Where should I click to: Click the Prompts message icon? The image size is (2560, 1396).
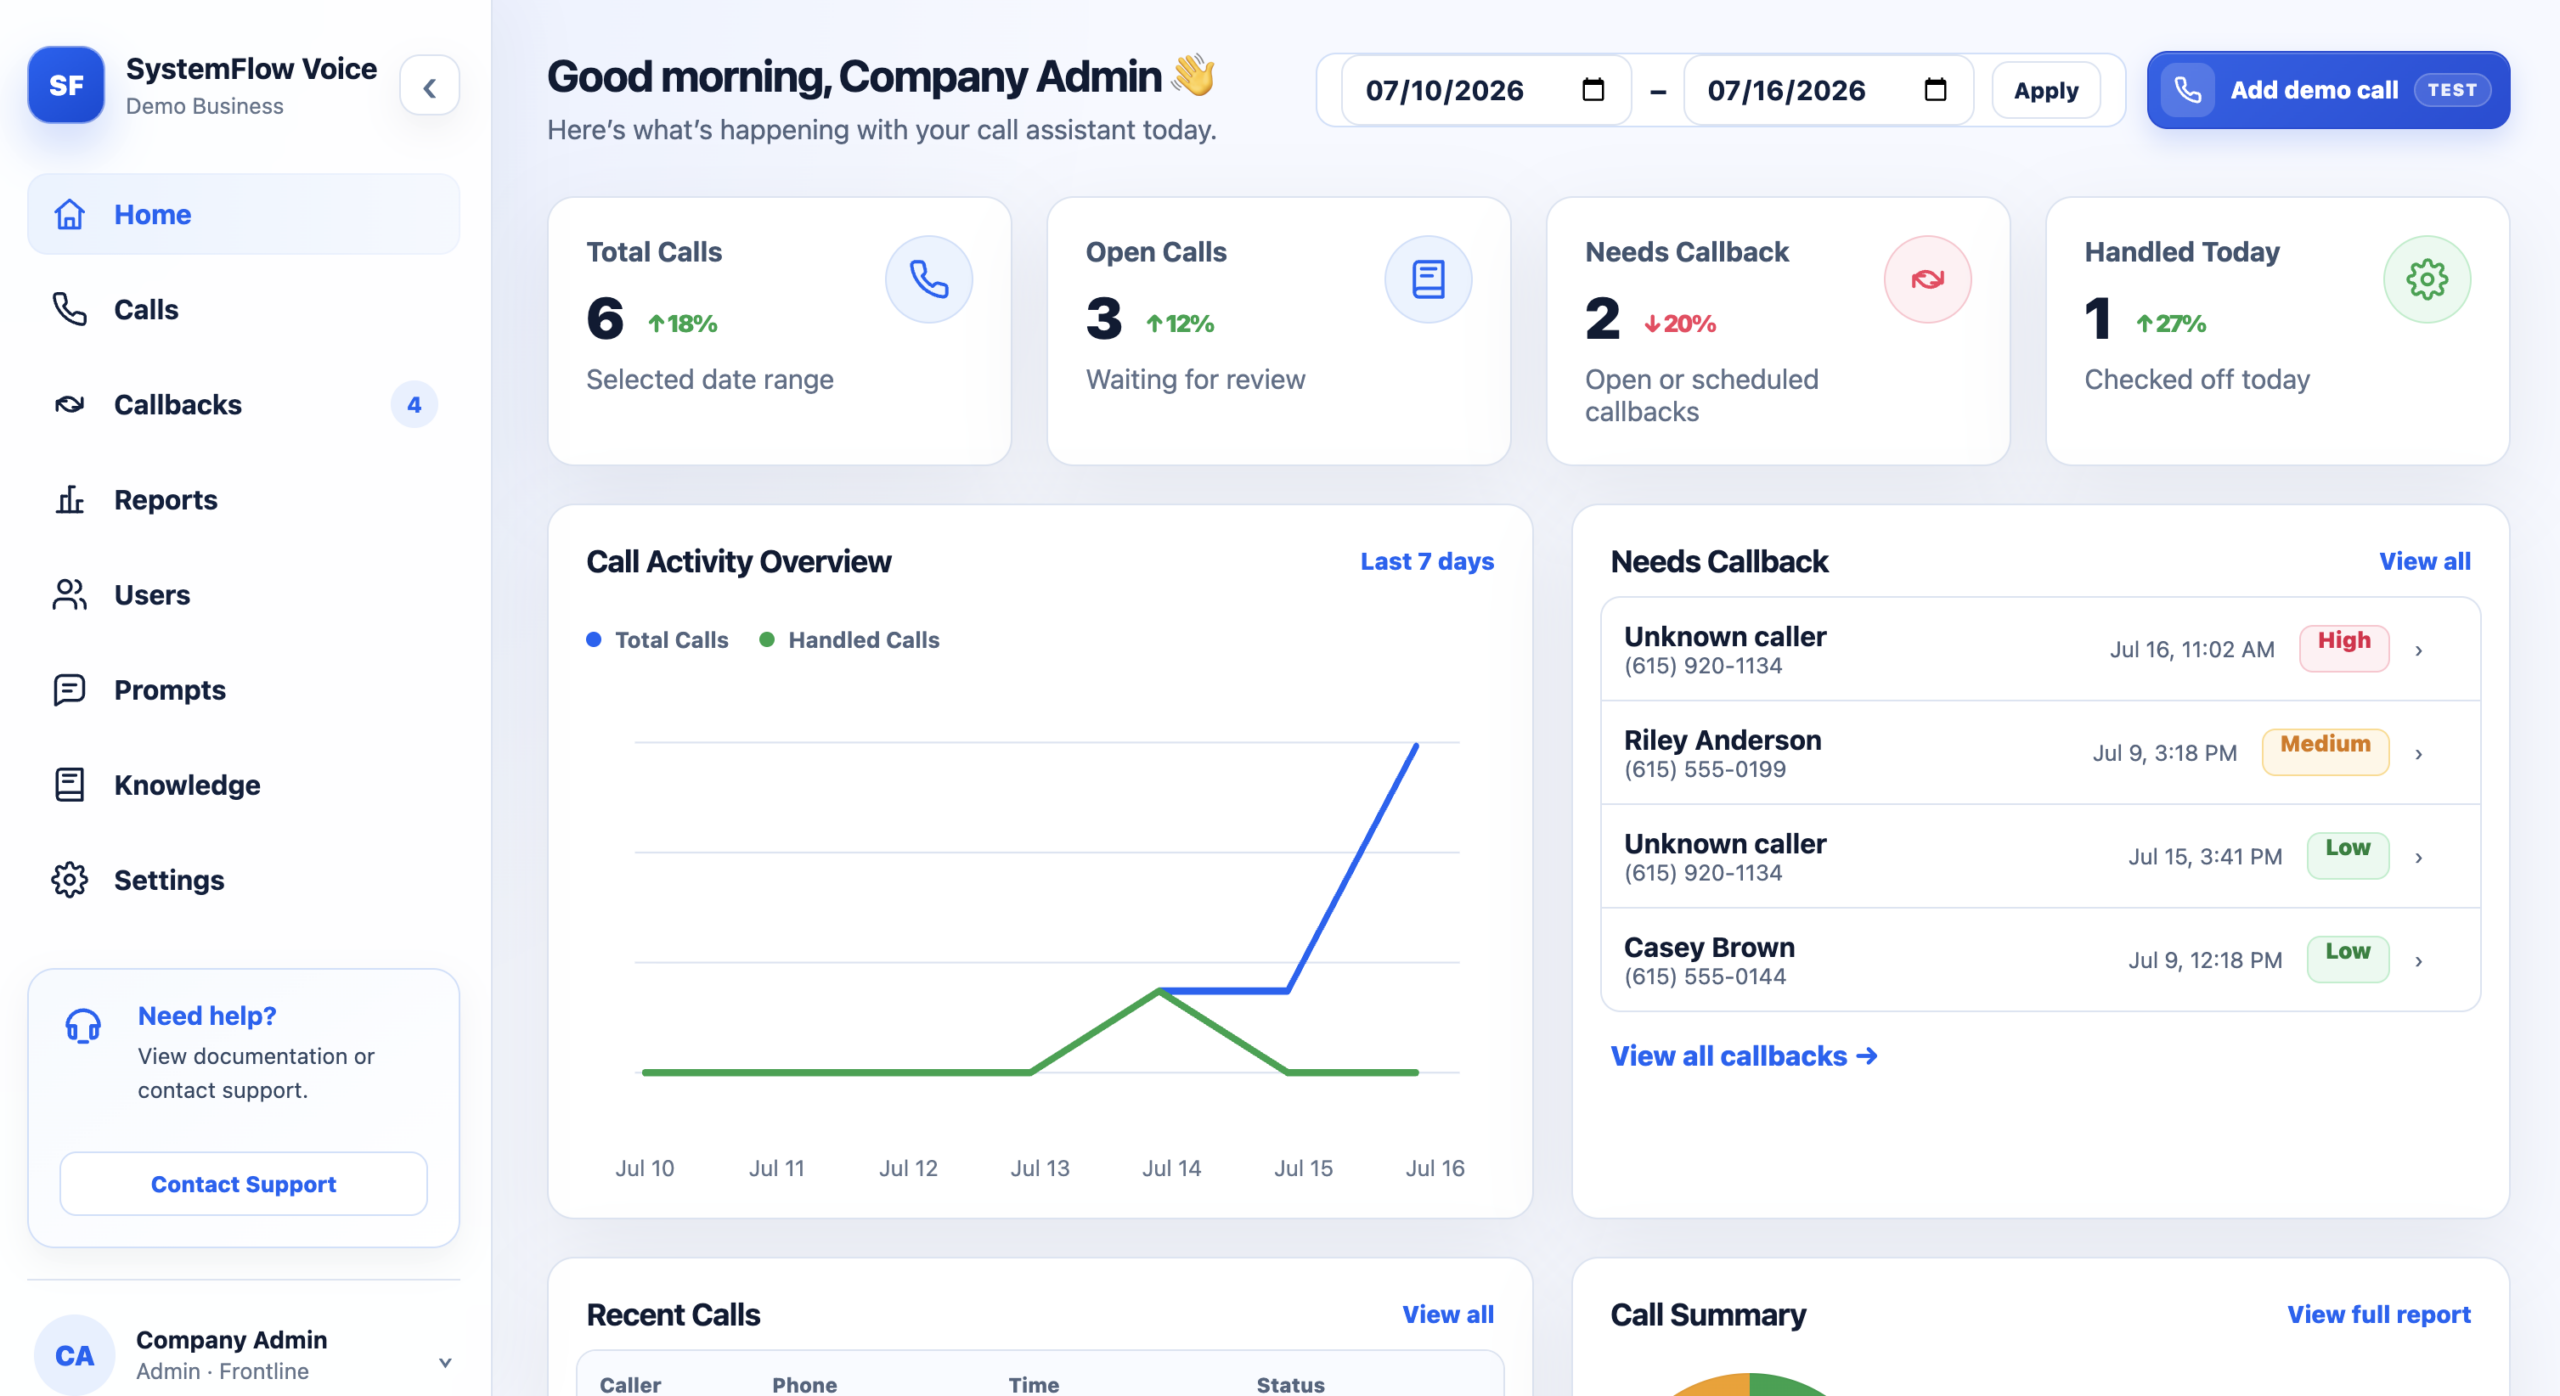[x=69, y=689]
